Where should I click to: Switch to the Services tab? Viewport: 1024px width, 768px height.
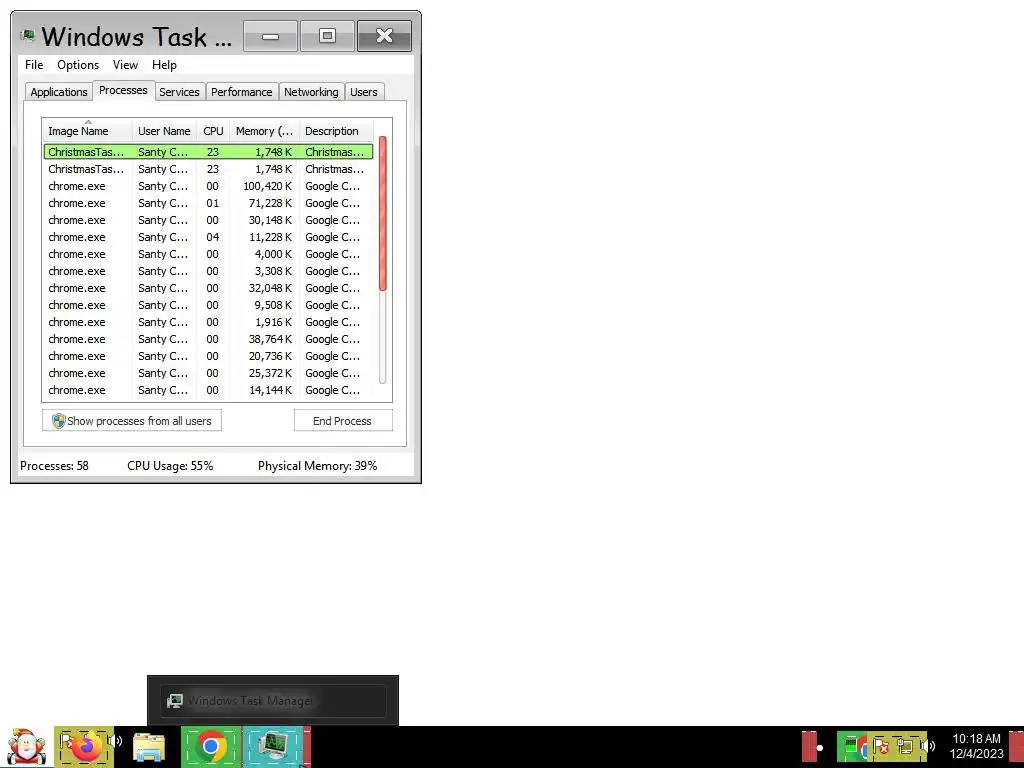180,92
